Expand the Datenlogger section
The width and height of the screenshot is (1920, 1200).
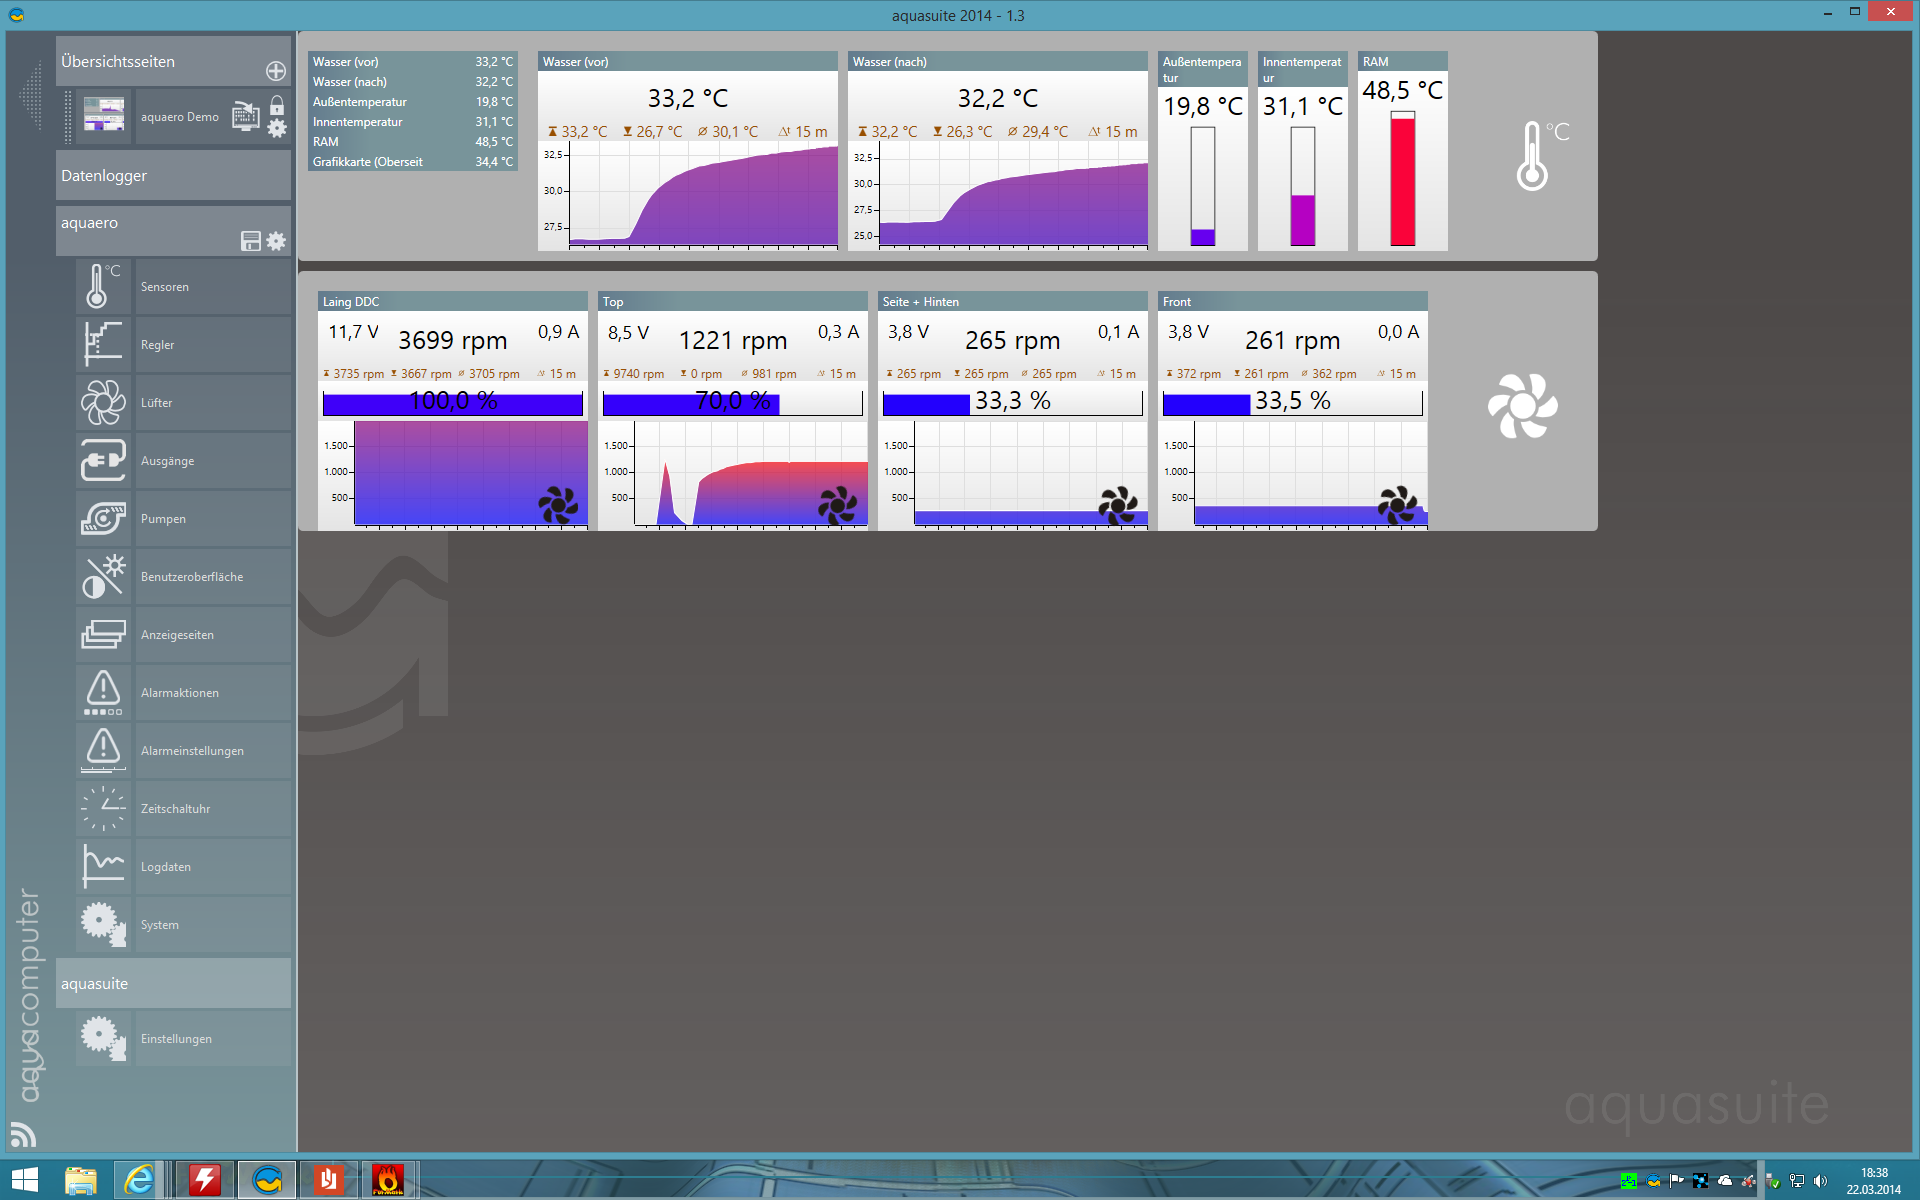(173, 176)
